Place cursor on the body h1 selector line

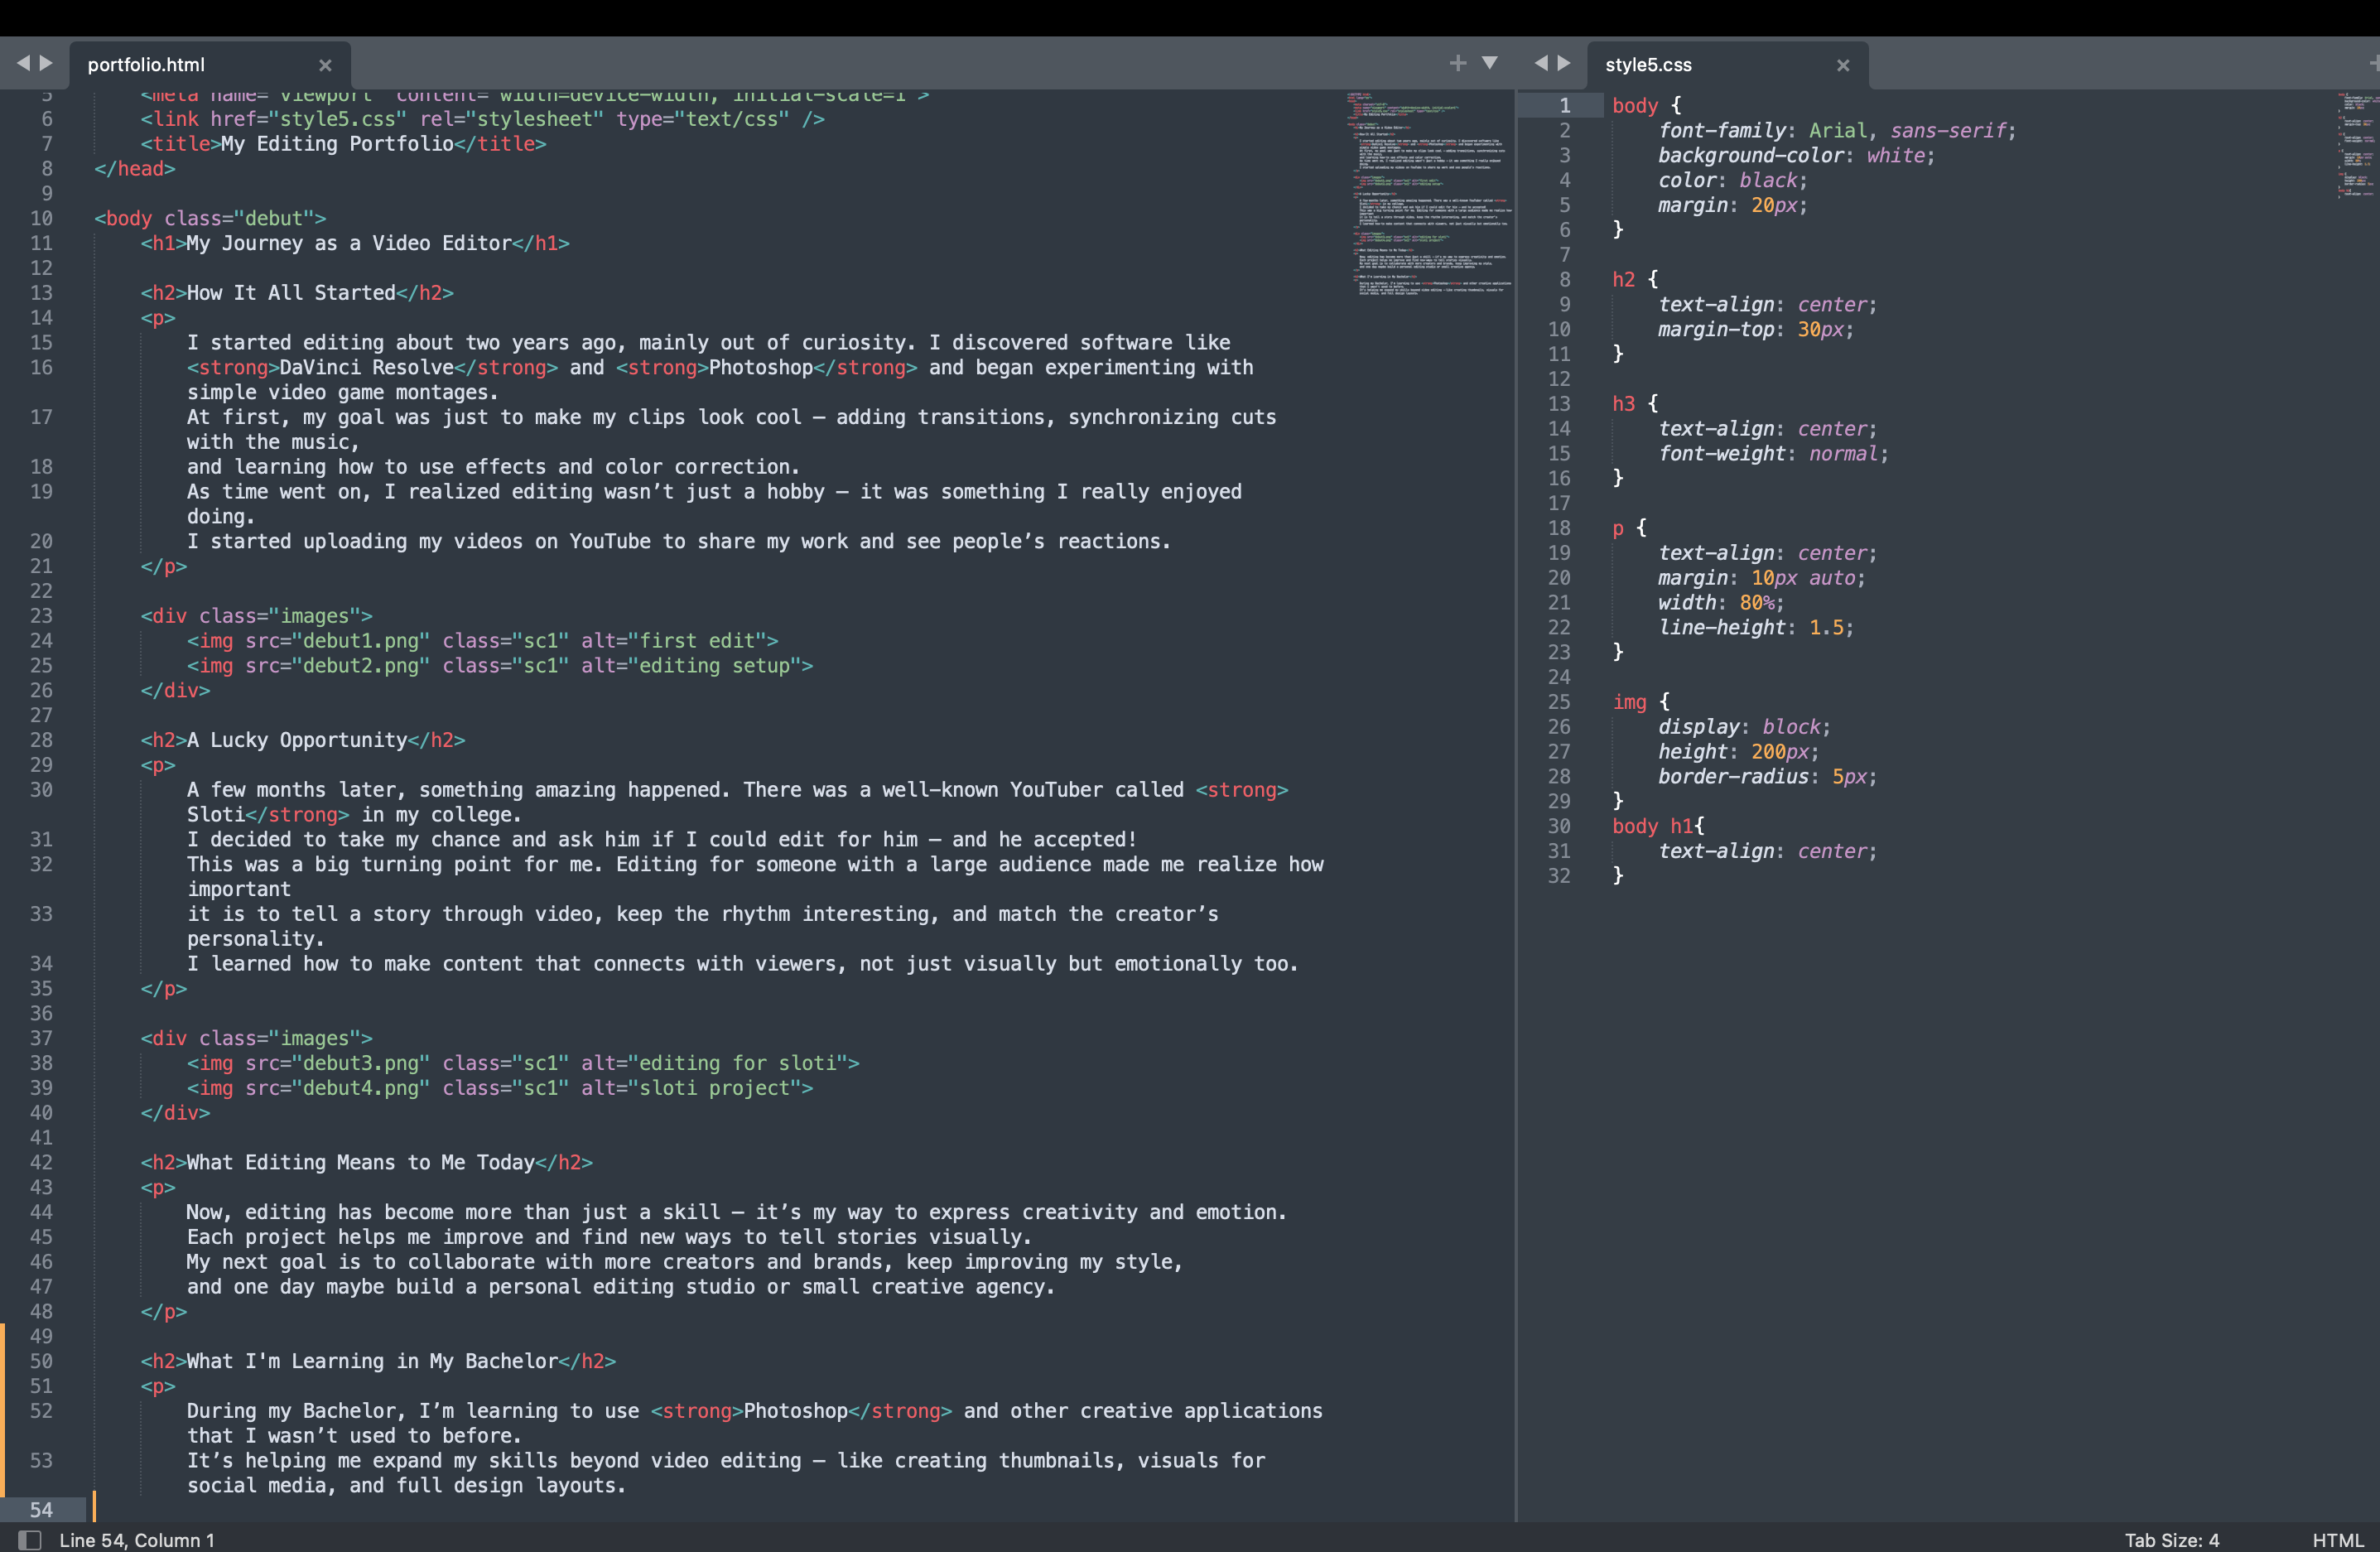[1657, 826]
